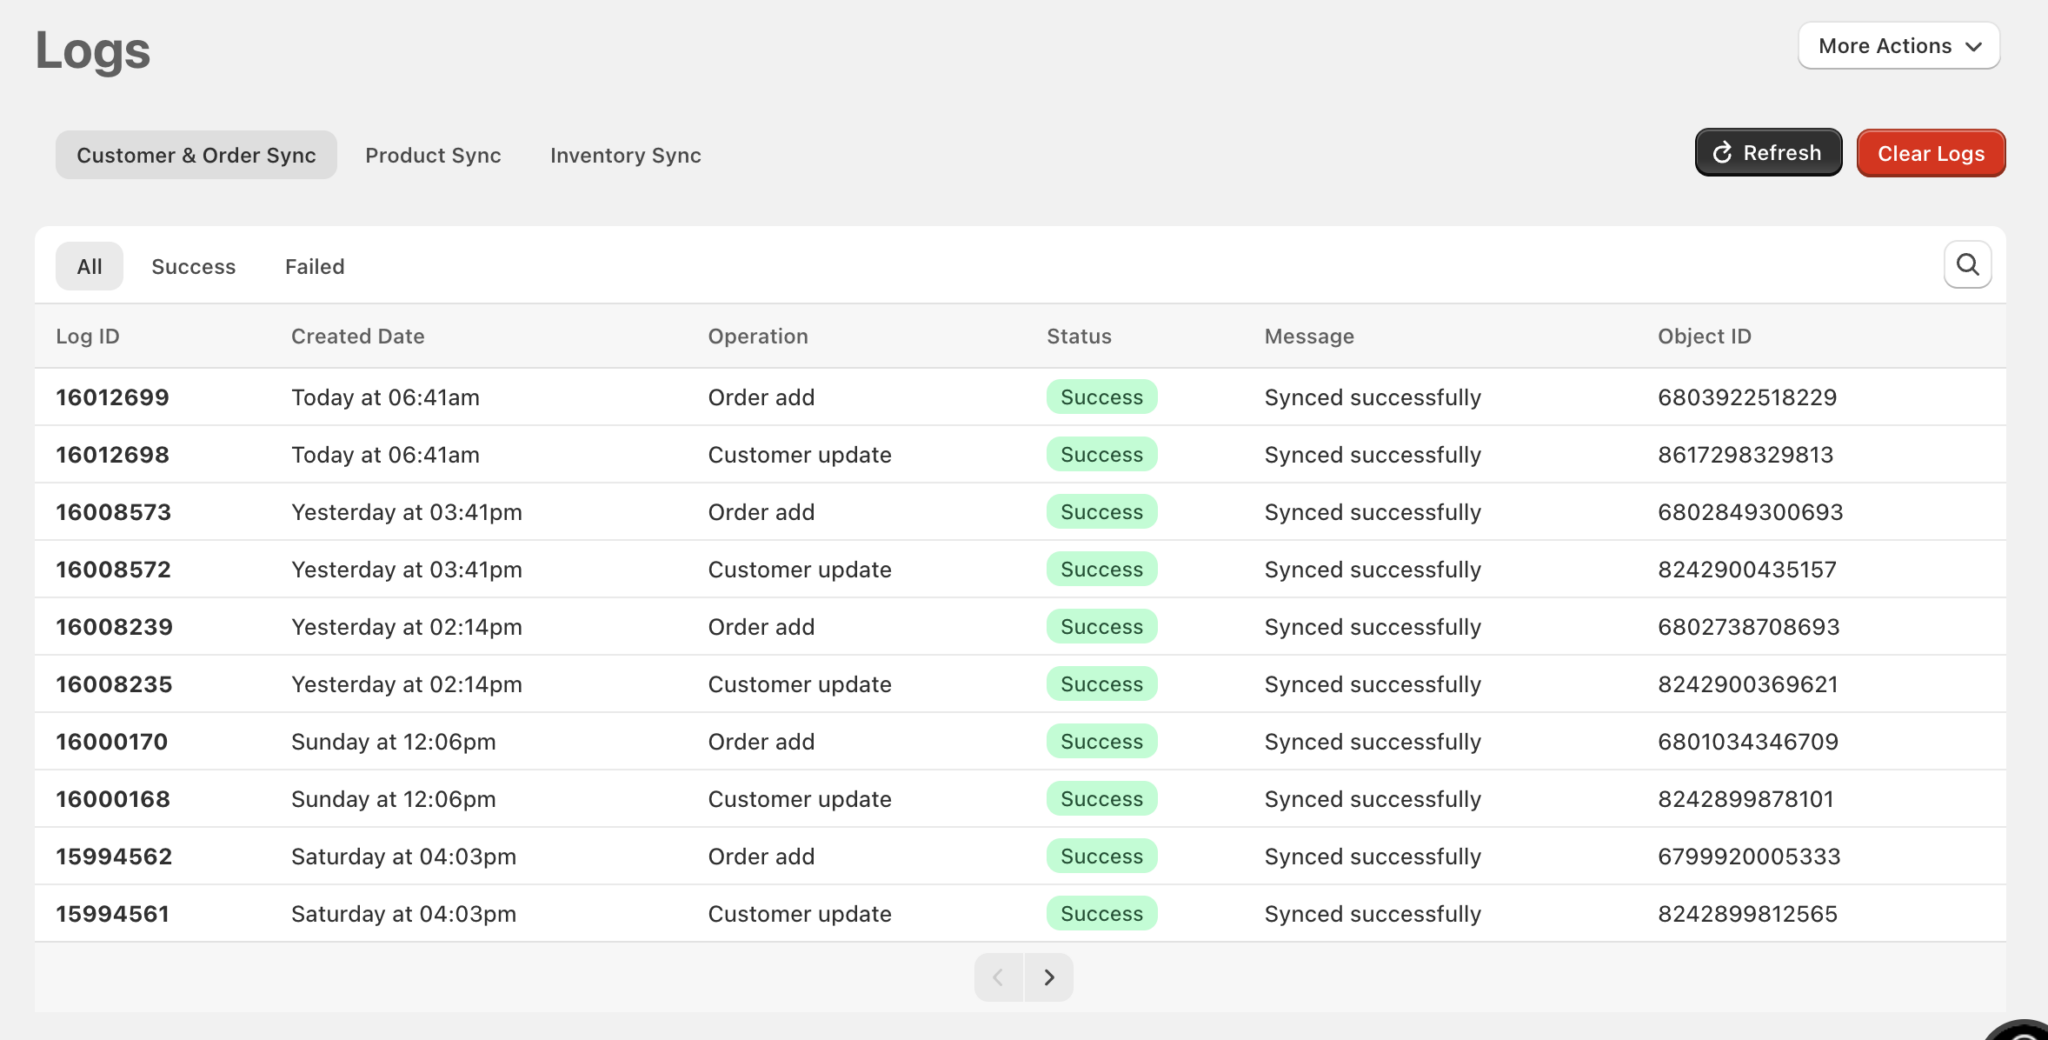Click the Operation column header
2048x1040 pixels.
(x=758, y=336)
